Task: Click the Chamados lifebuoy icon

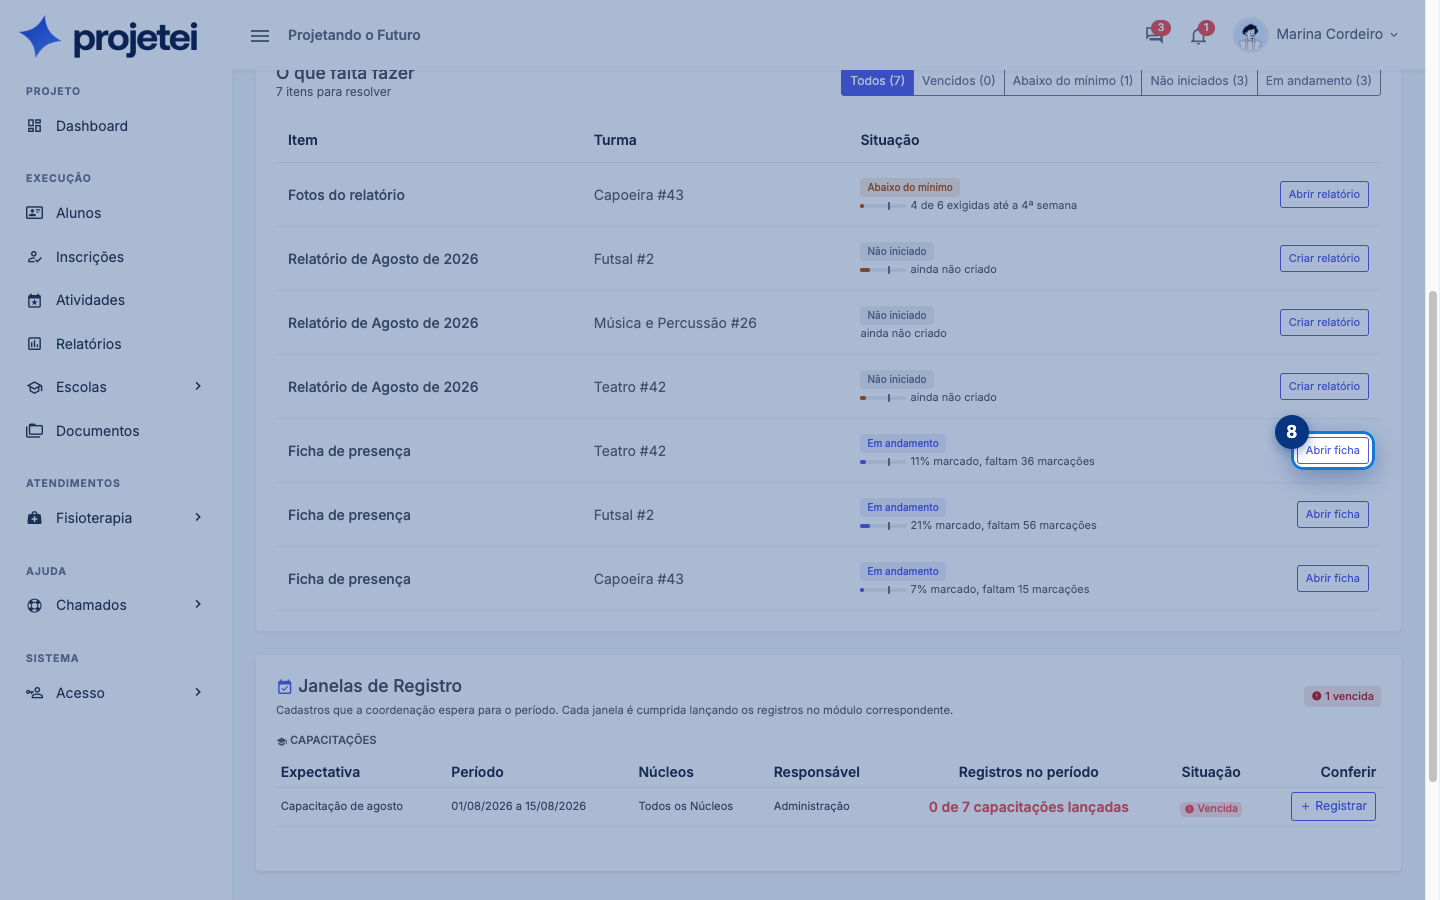Action: pos(35,605)
